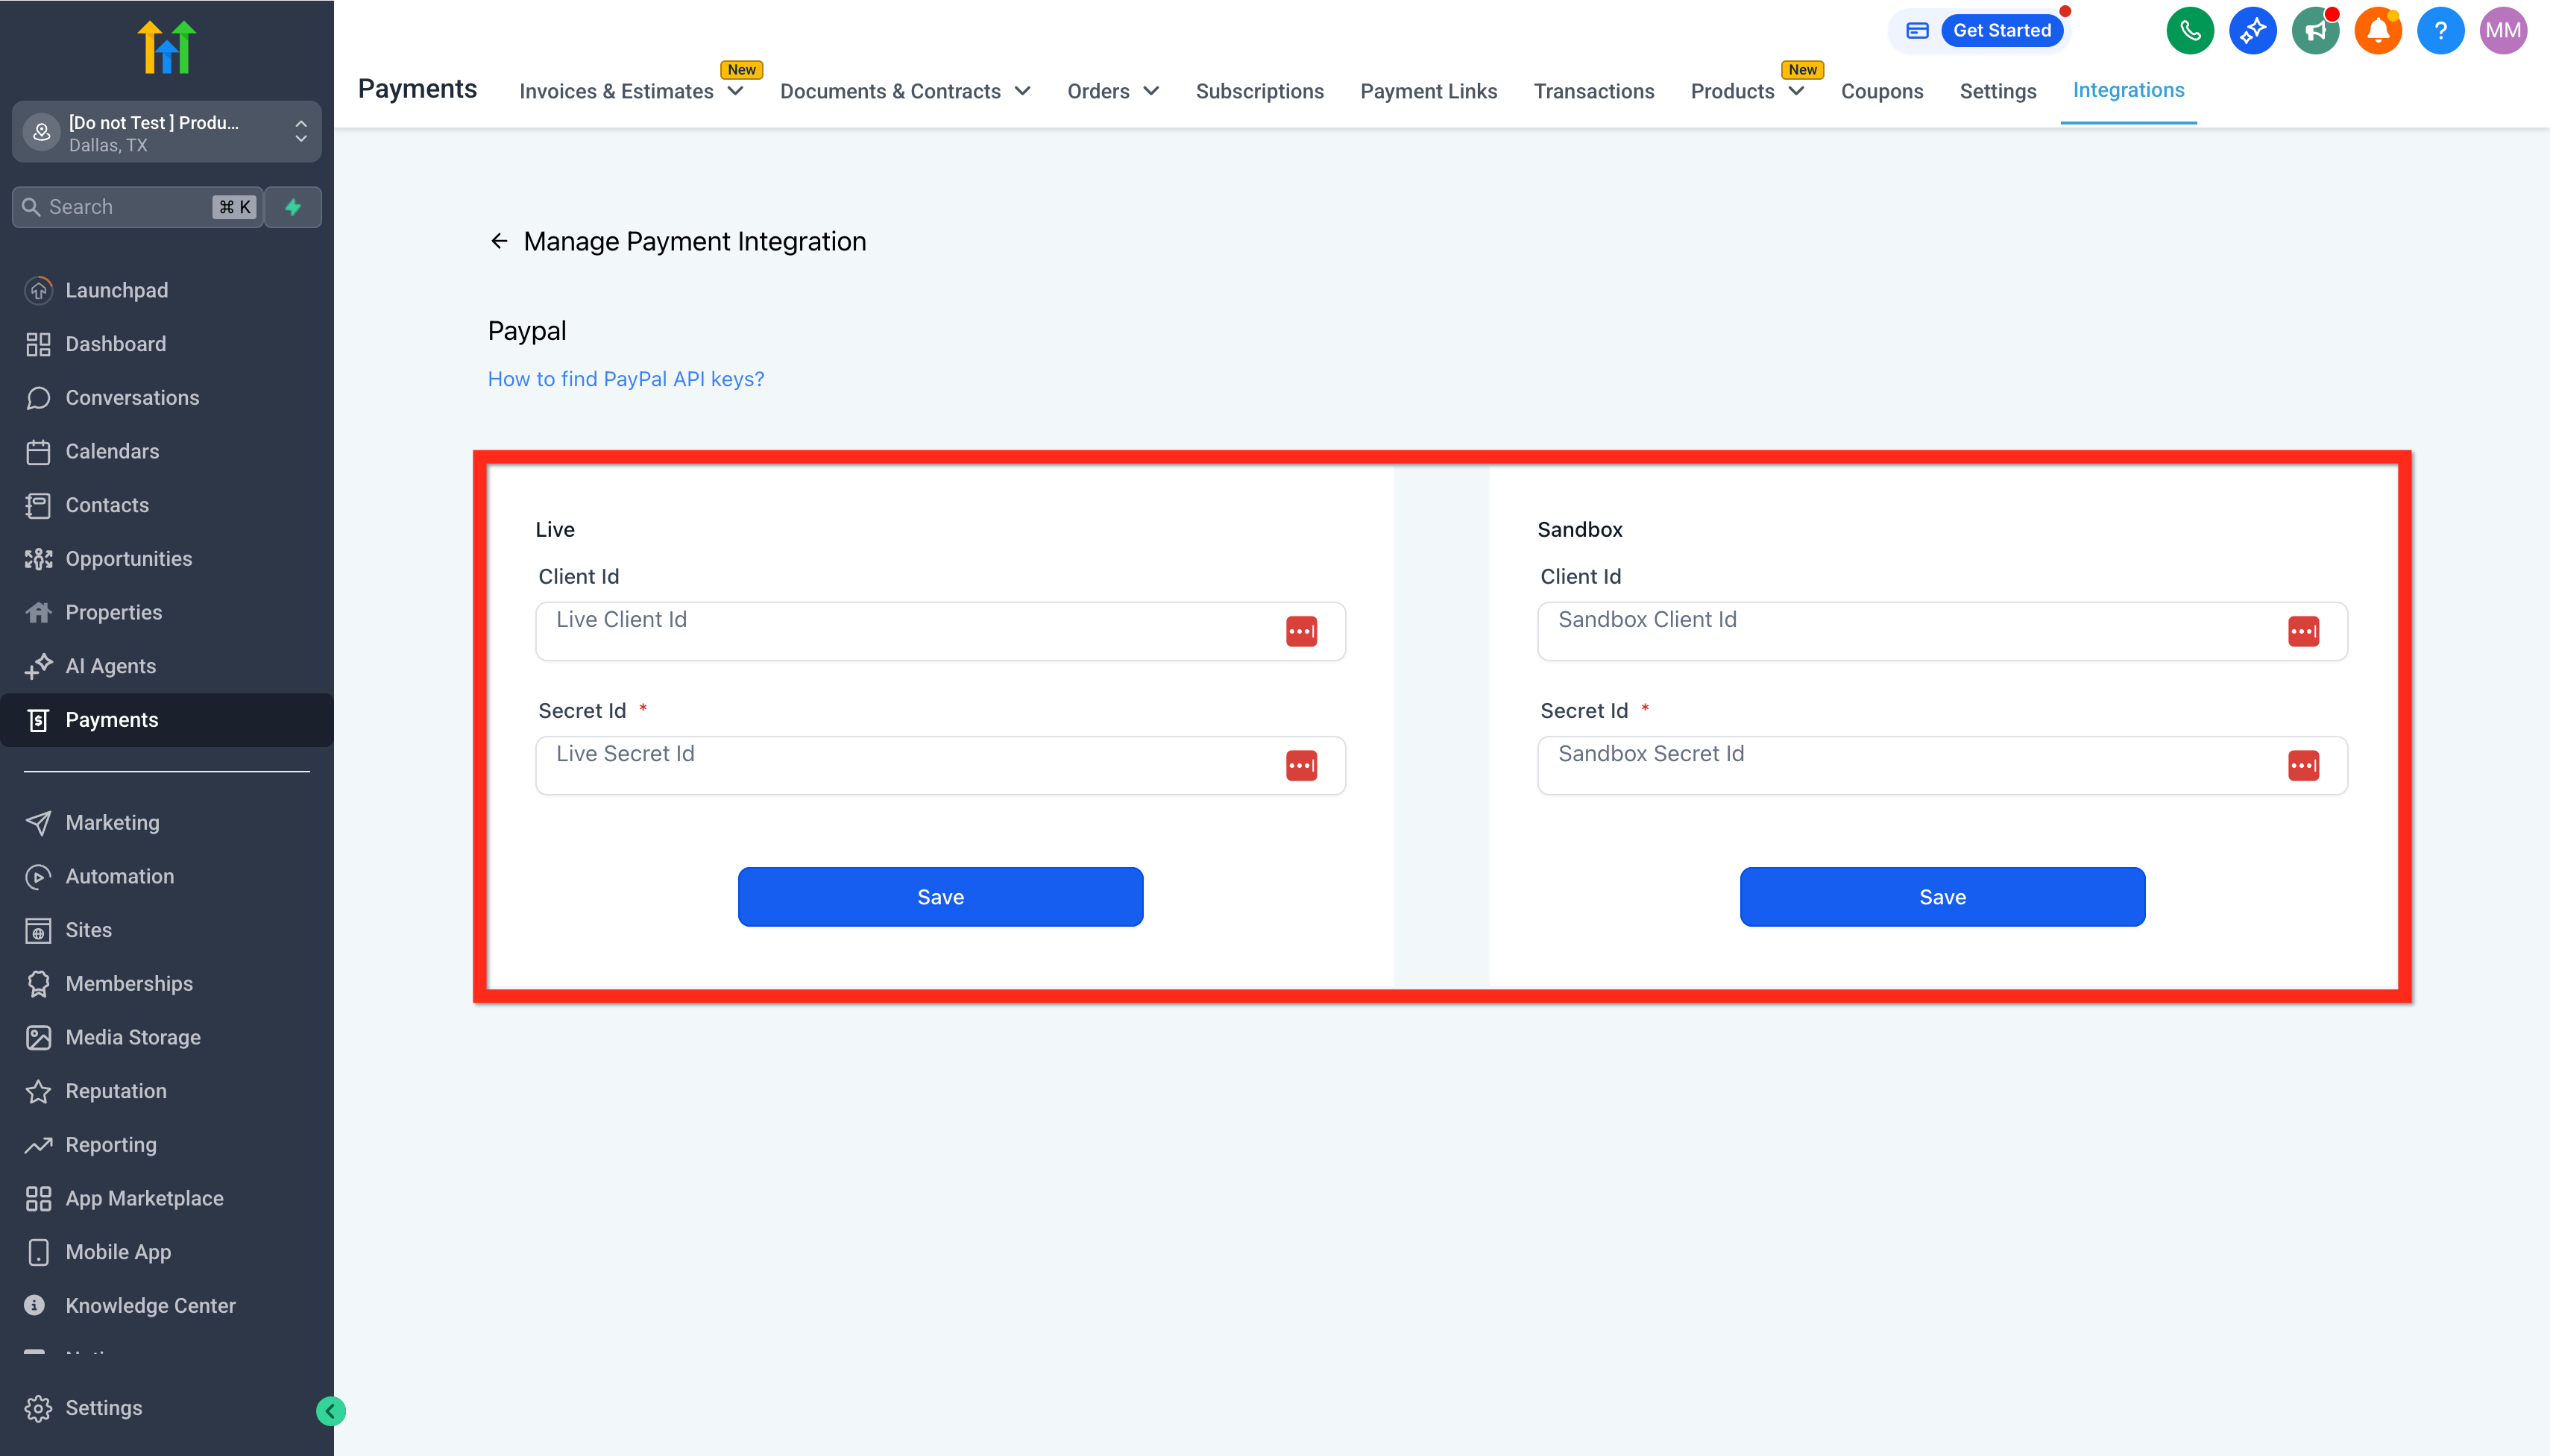2550x1456 pixels.
Task: Open the account location switcher
Action: (166, 132)
